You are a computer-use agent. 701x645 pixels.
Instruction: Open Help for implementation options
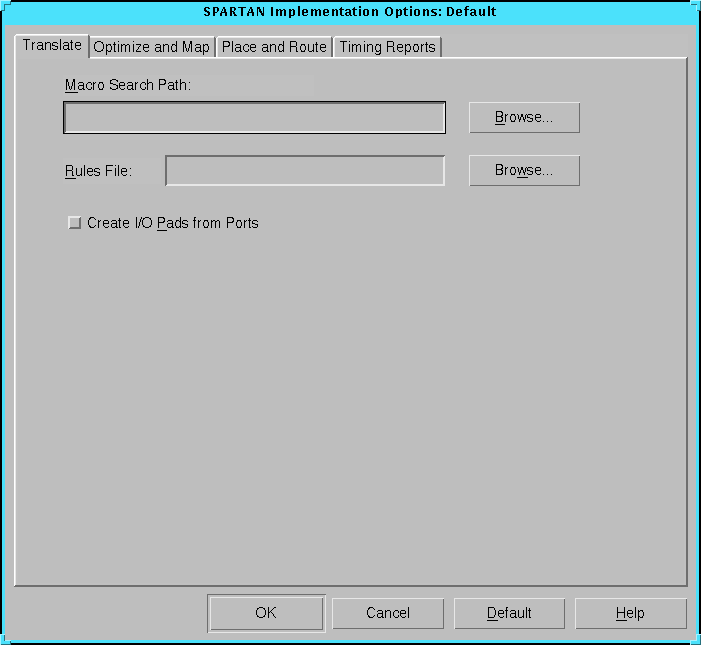(630, 613)
